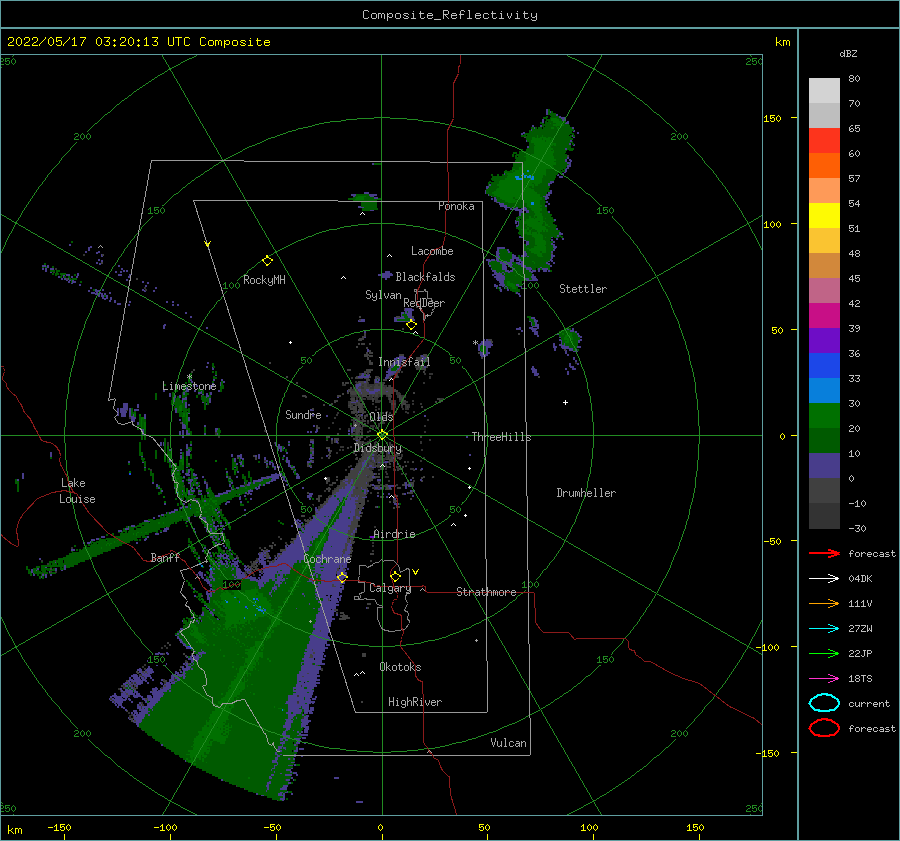
Task: Click the white 04DK arrow legend icon
Action: tap(824, 579)
